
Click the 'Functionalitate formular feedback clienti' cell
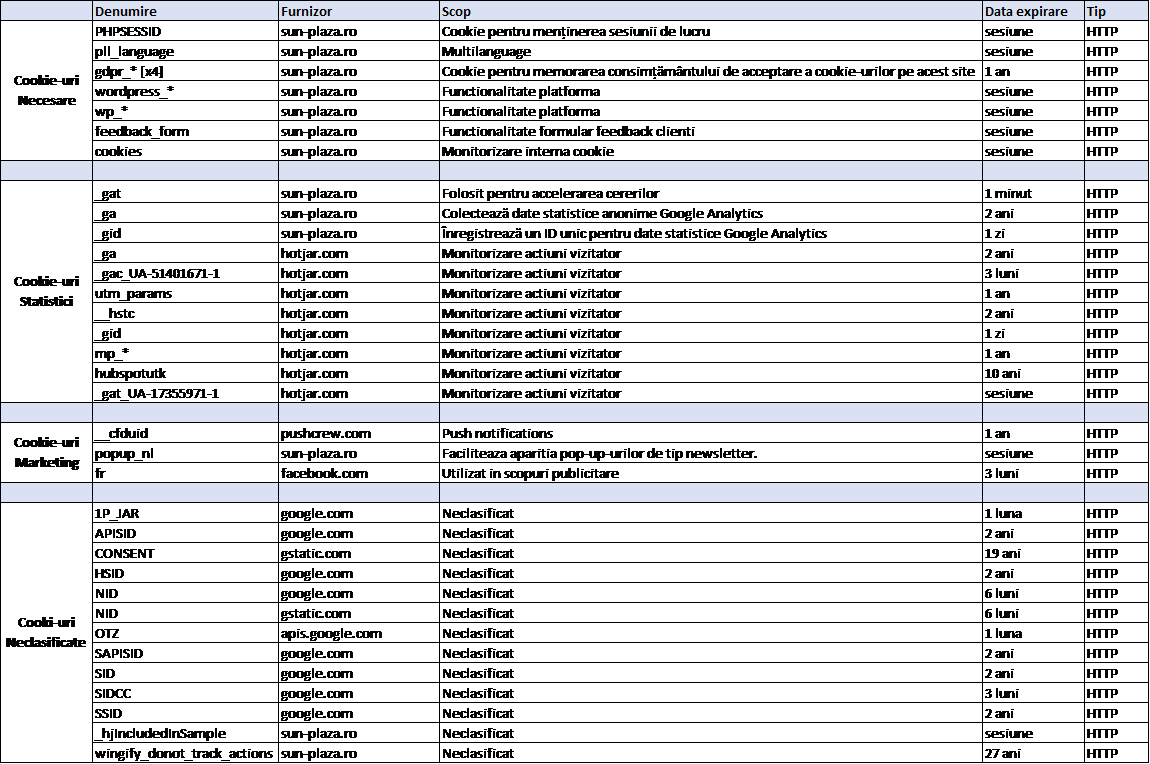pos(711,131)
